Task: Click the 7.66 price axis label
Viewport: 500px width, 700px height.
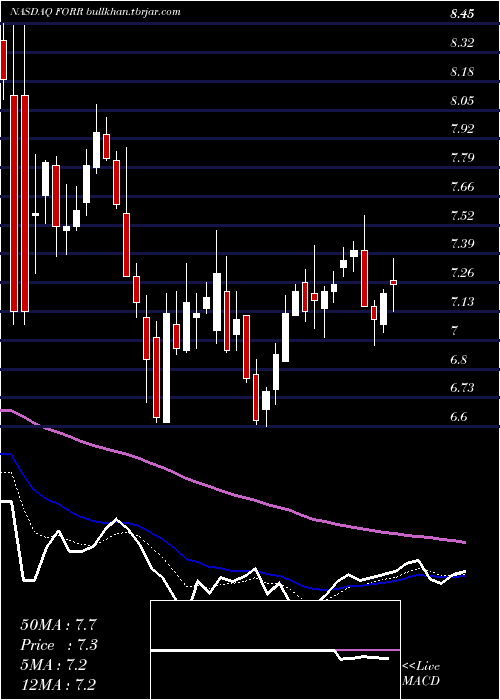Action: click(x=462, y=187)
